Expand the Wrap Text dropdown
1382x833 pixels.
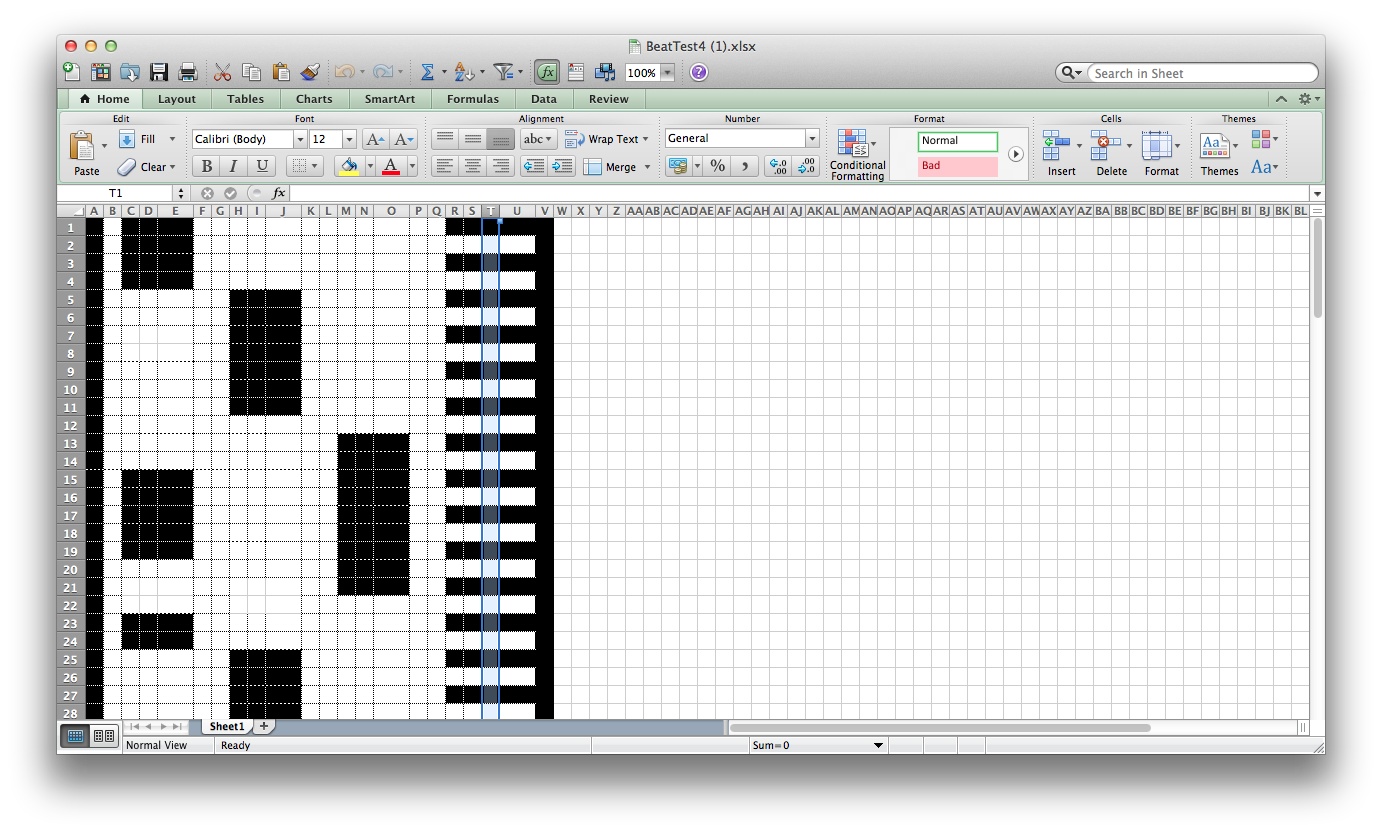(645, 139)
